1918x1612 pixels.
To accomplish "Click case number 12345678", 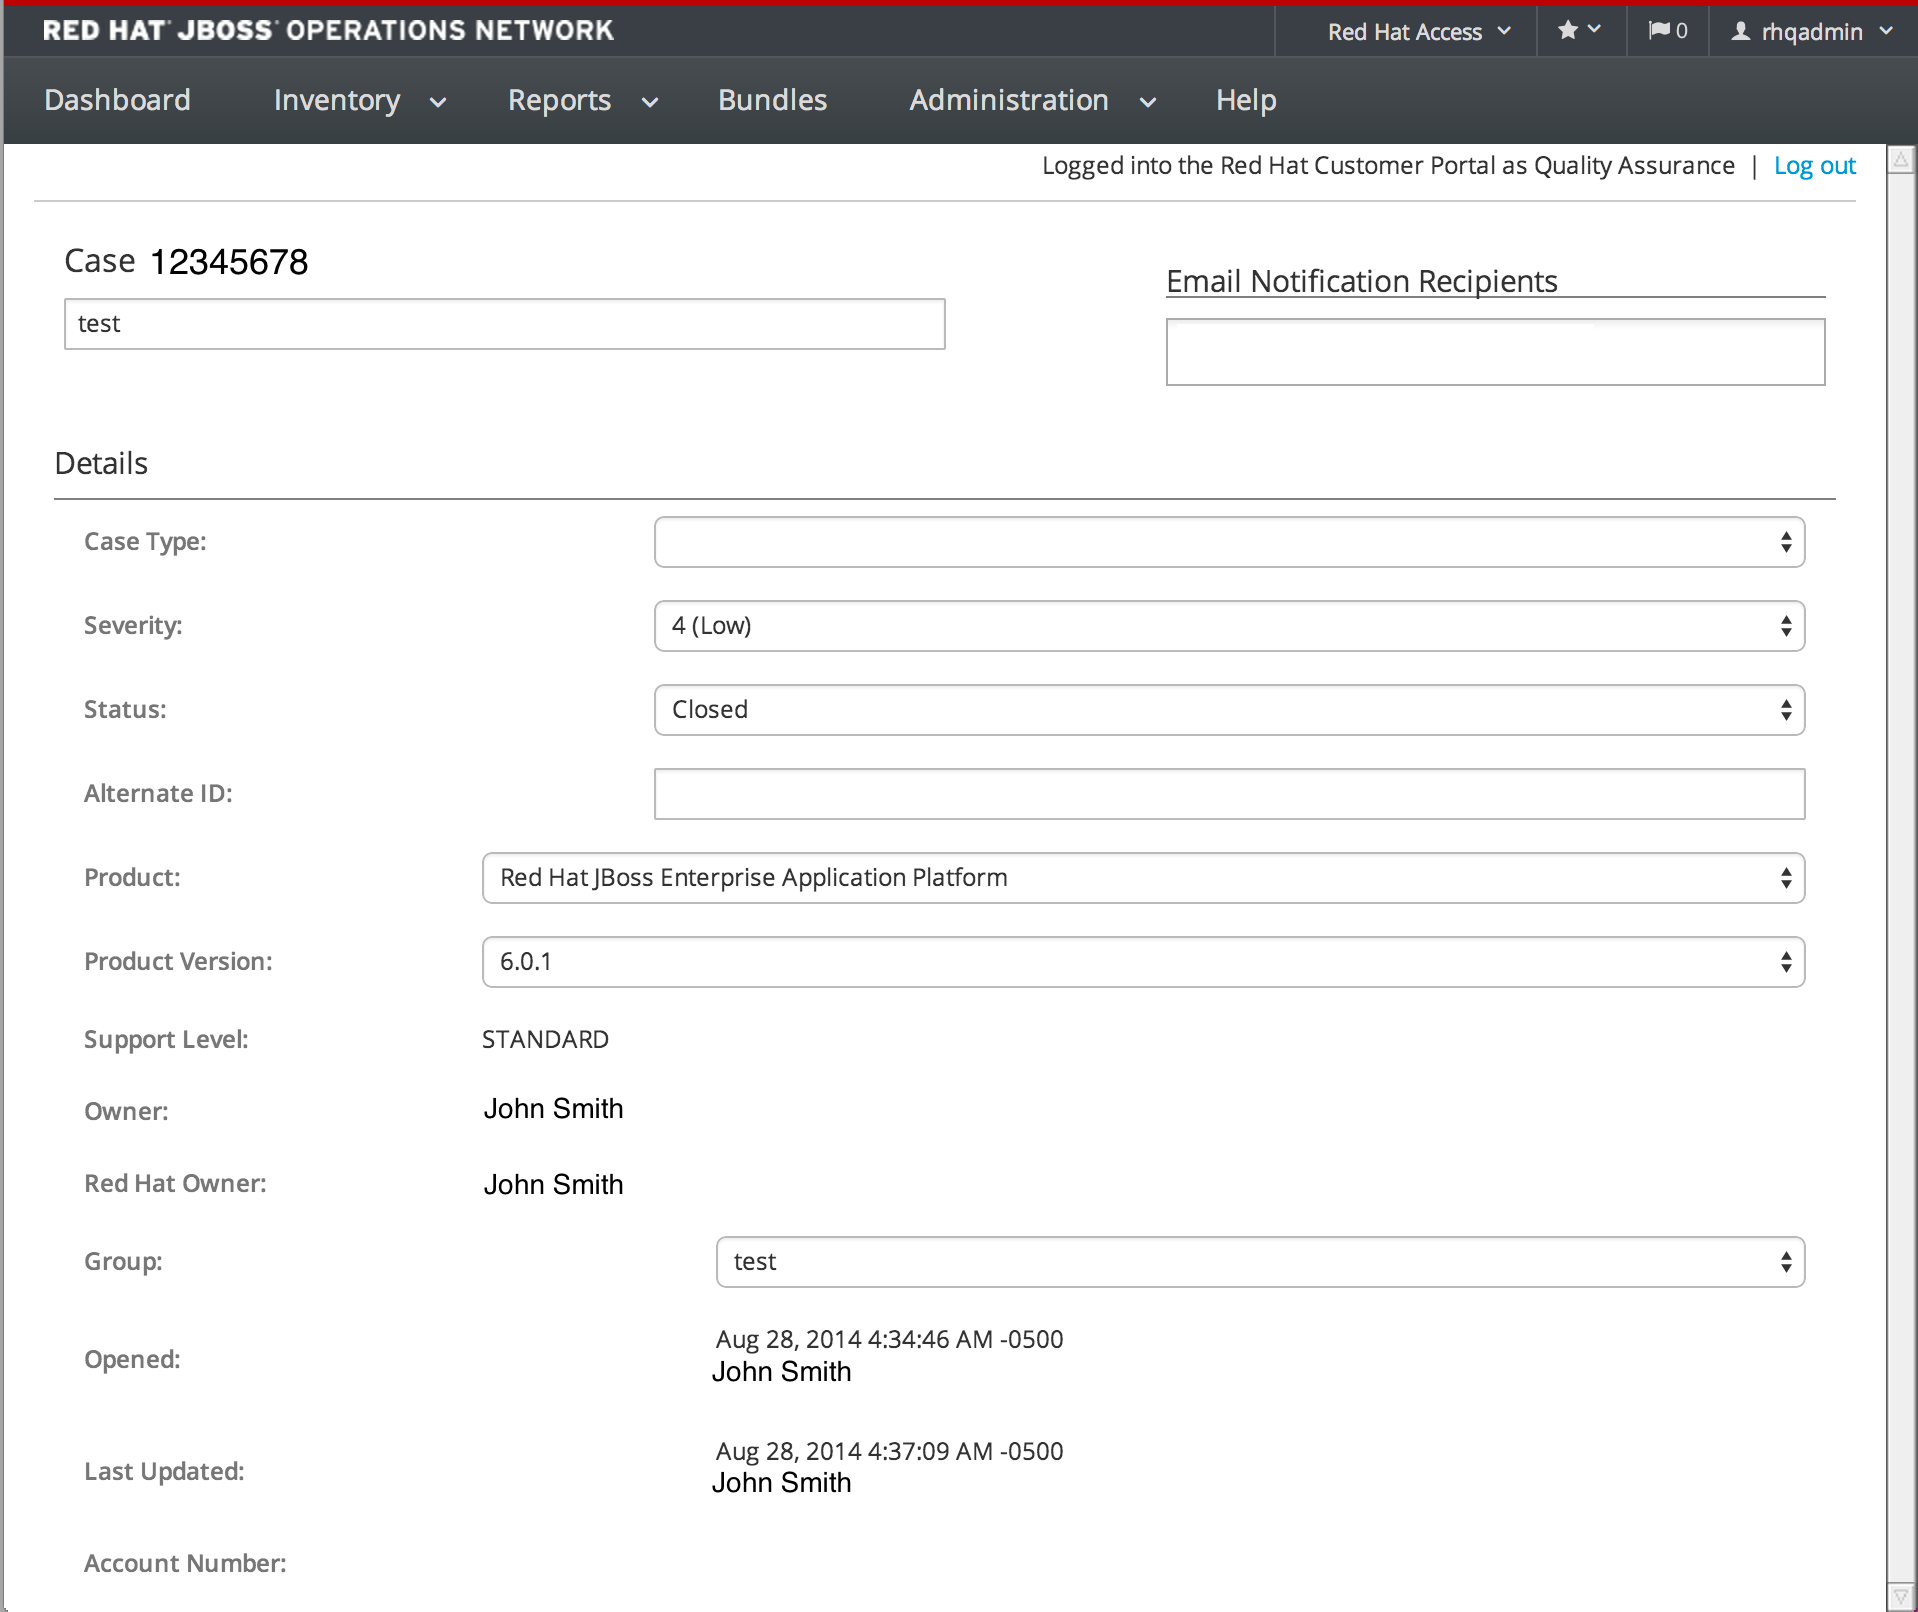I will tap(229, 262).
